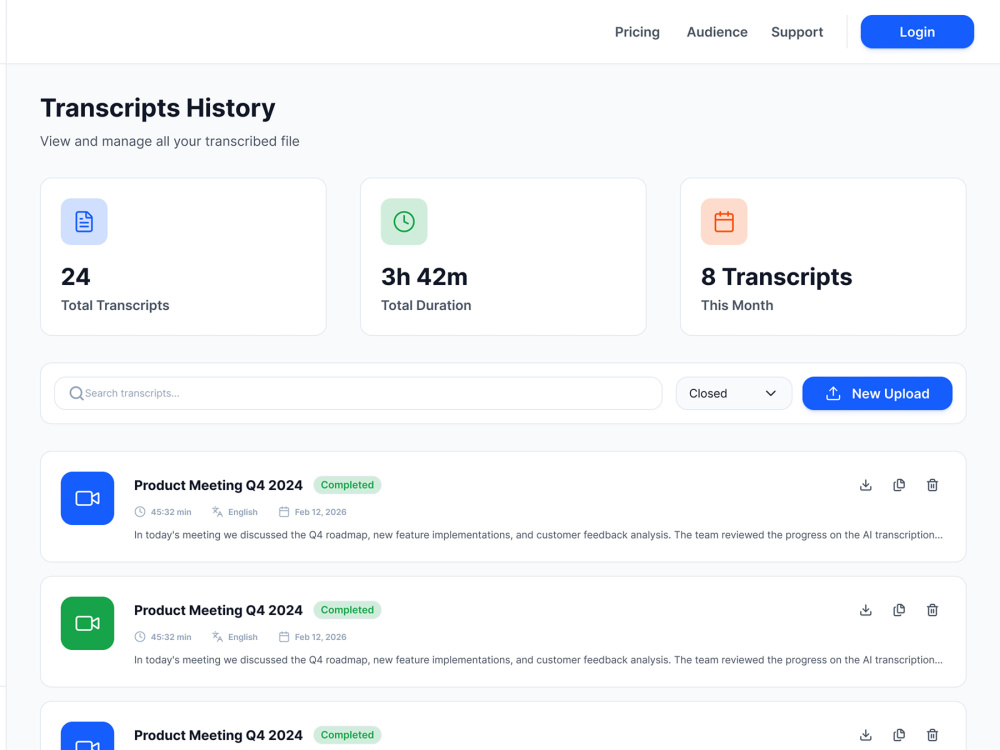Click the Login button
The height and width of the screenshot is (750, 1000).
point(917,32)
